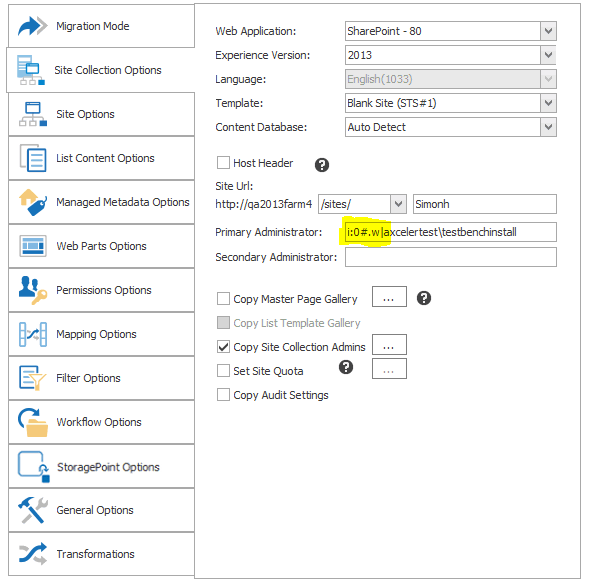Enable the Set Site Quota checkbox
Screen dimensions: 593x587
click(x=223, y=370)
